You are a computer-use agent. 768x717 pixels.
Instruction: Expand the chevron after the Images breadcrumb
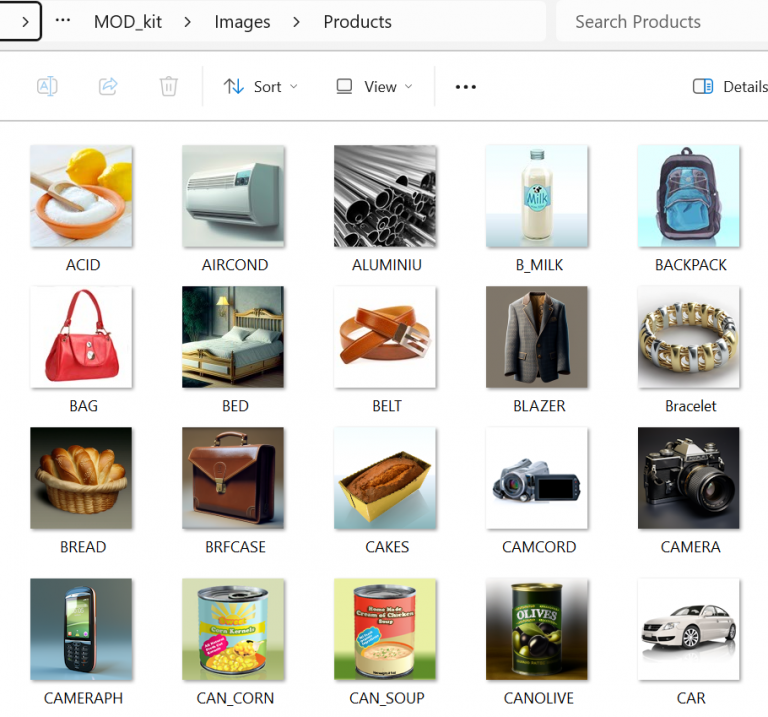click(297, 22)
